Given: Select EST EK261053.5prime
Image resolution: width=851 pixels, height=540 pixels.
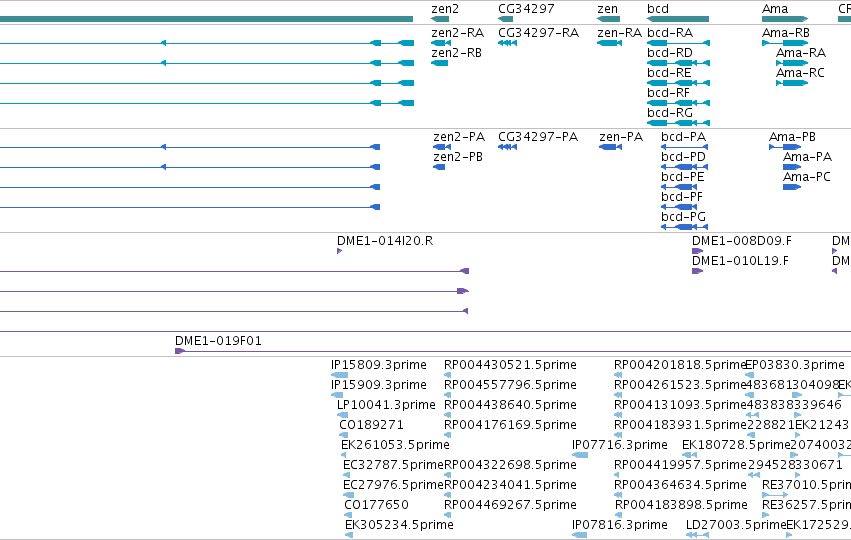Looking at the screenshot, I should click(x=395, y=446).
